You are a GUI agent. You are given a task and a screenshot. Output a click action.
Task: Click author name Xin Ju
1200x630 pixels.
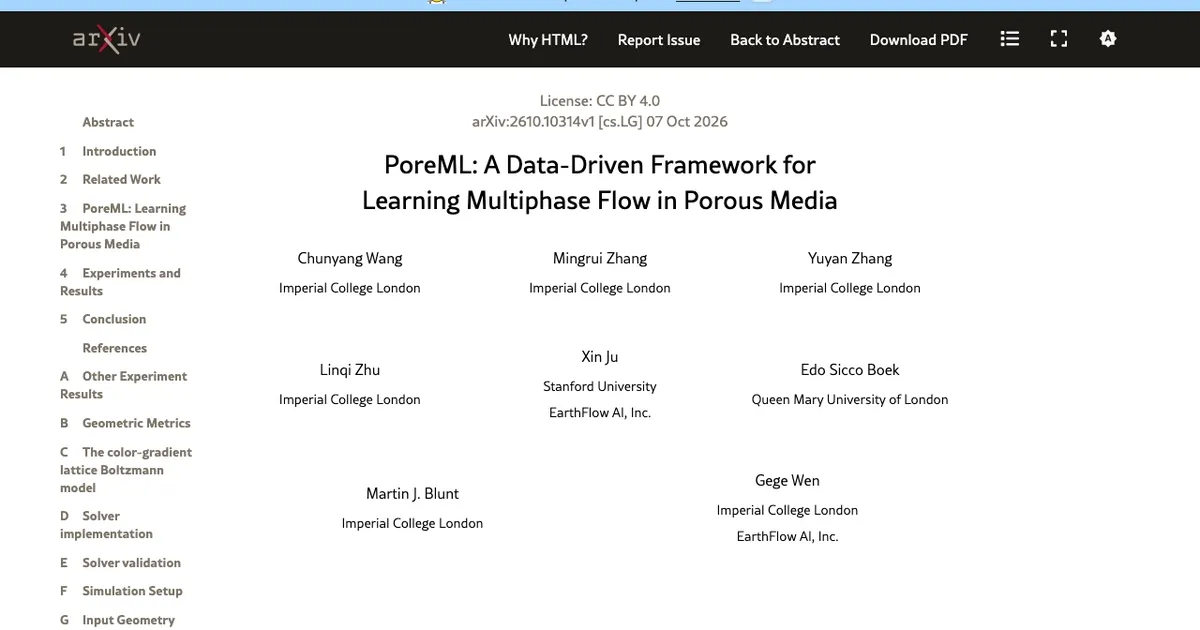coord(600,357)
